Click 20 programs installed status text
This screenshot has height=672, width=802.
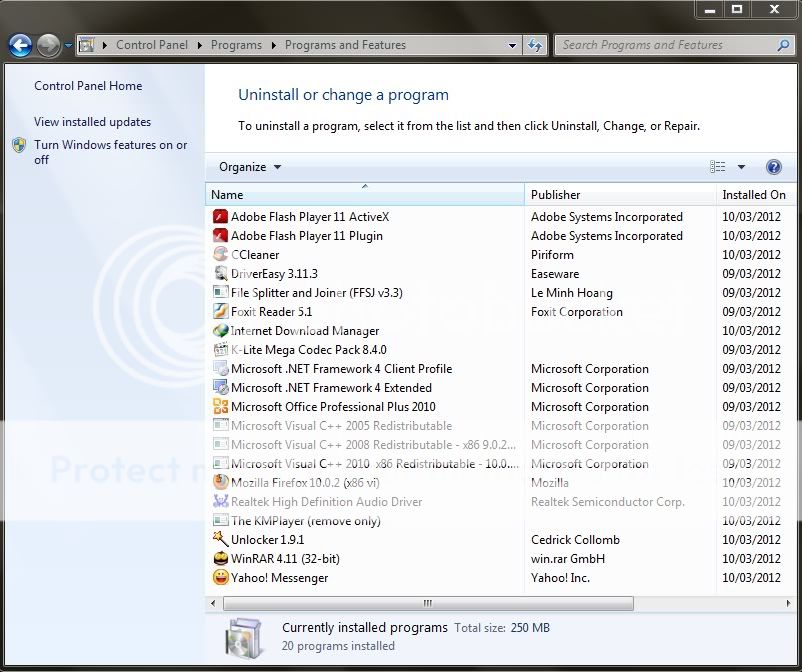(338, 646)
